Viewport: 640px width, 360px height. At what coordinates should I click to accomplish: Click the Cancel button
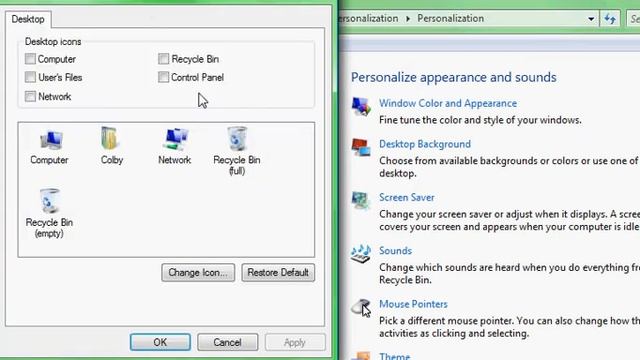(x=227, y=342)
